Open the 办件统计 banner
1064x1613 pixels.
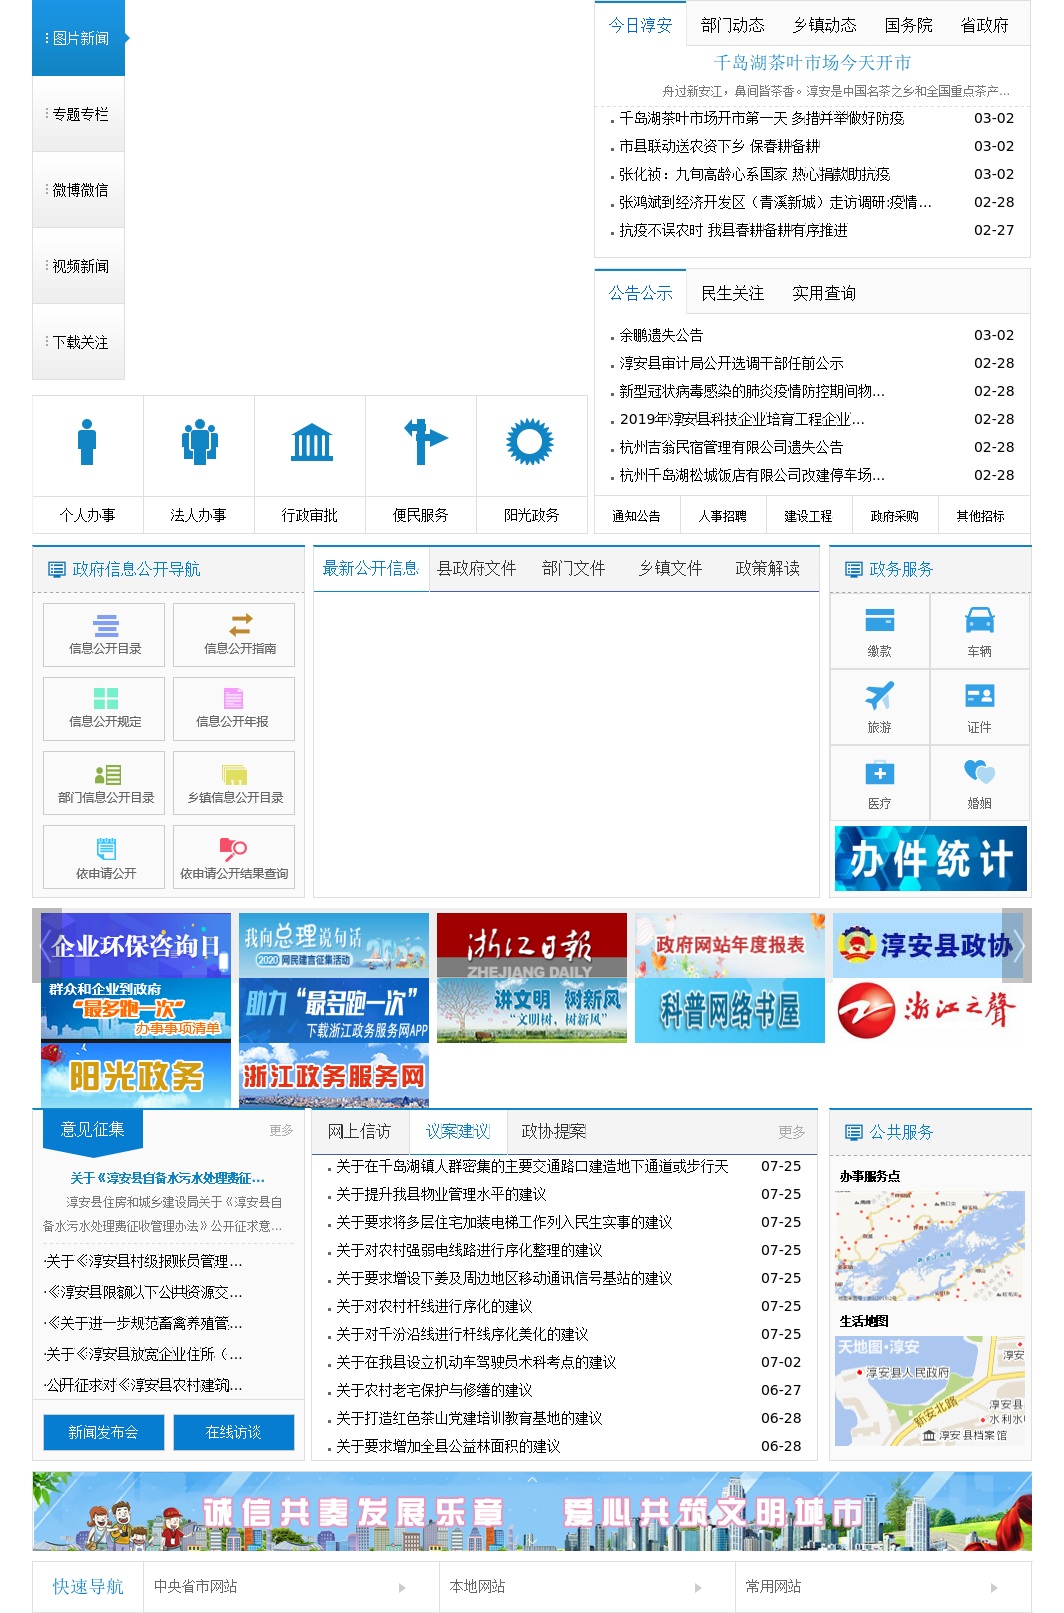pos(931,858)
